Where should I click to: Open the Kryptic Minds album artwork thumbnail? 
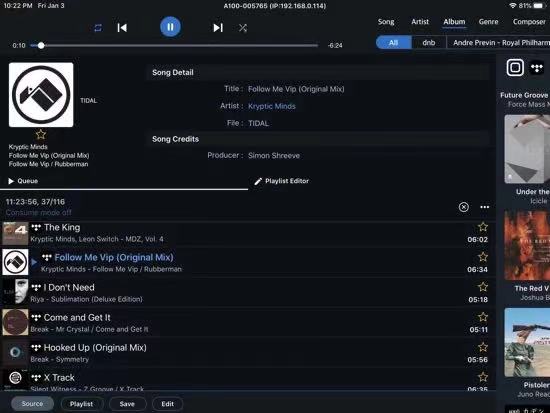click(x=41, y=95)
